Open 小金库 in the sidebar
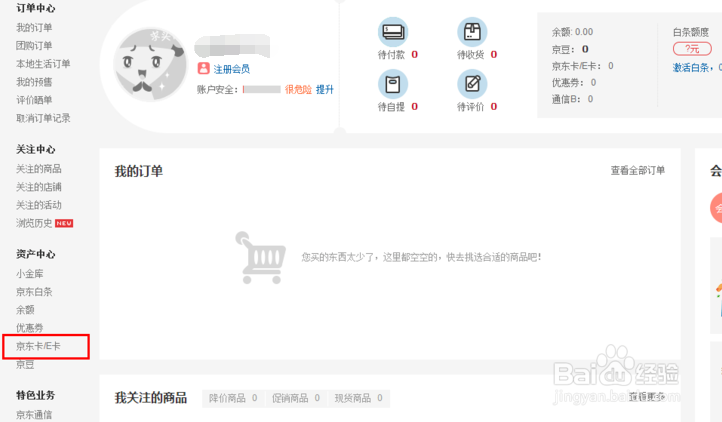Screen dimensions: 722x422 tap(29, 274)
